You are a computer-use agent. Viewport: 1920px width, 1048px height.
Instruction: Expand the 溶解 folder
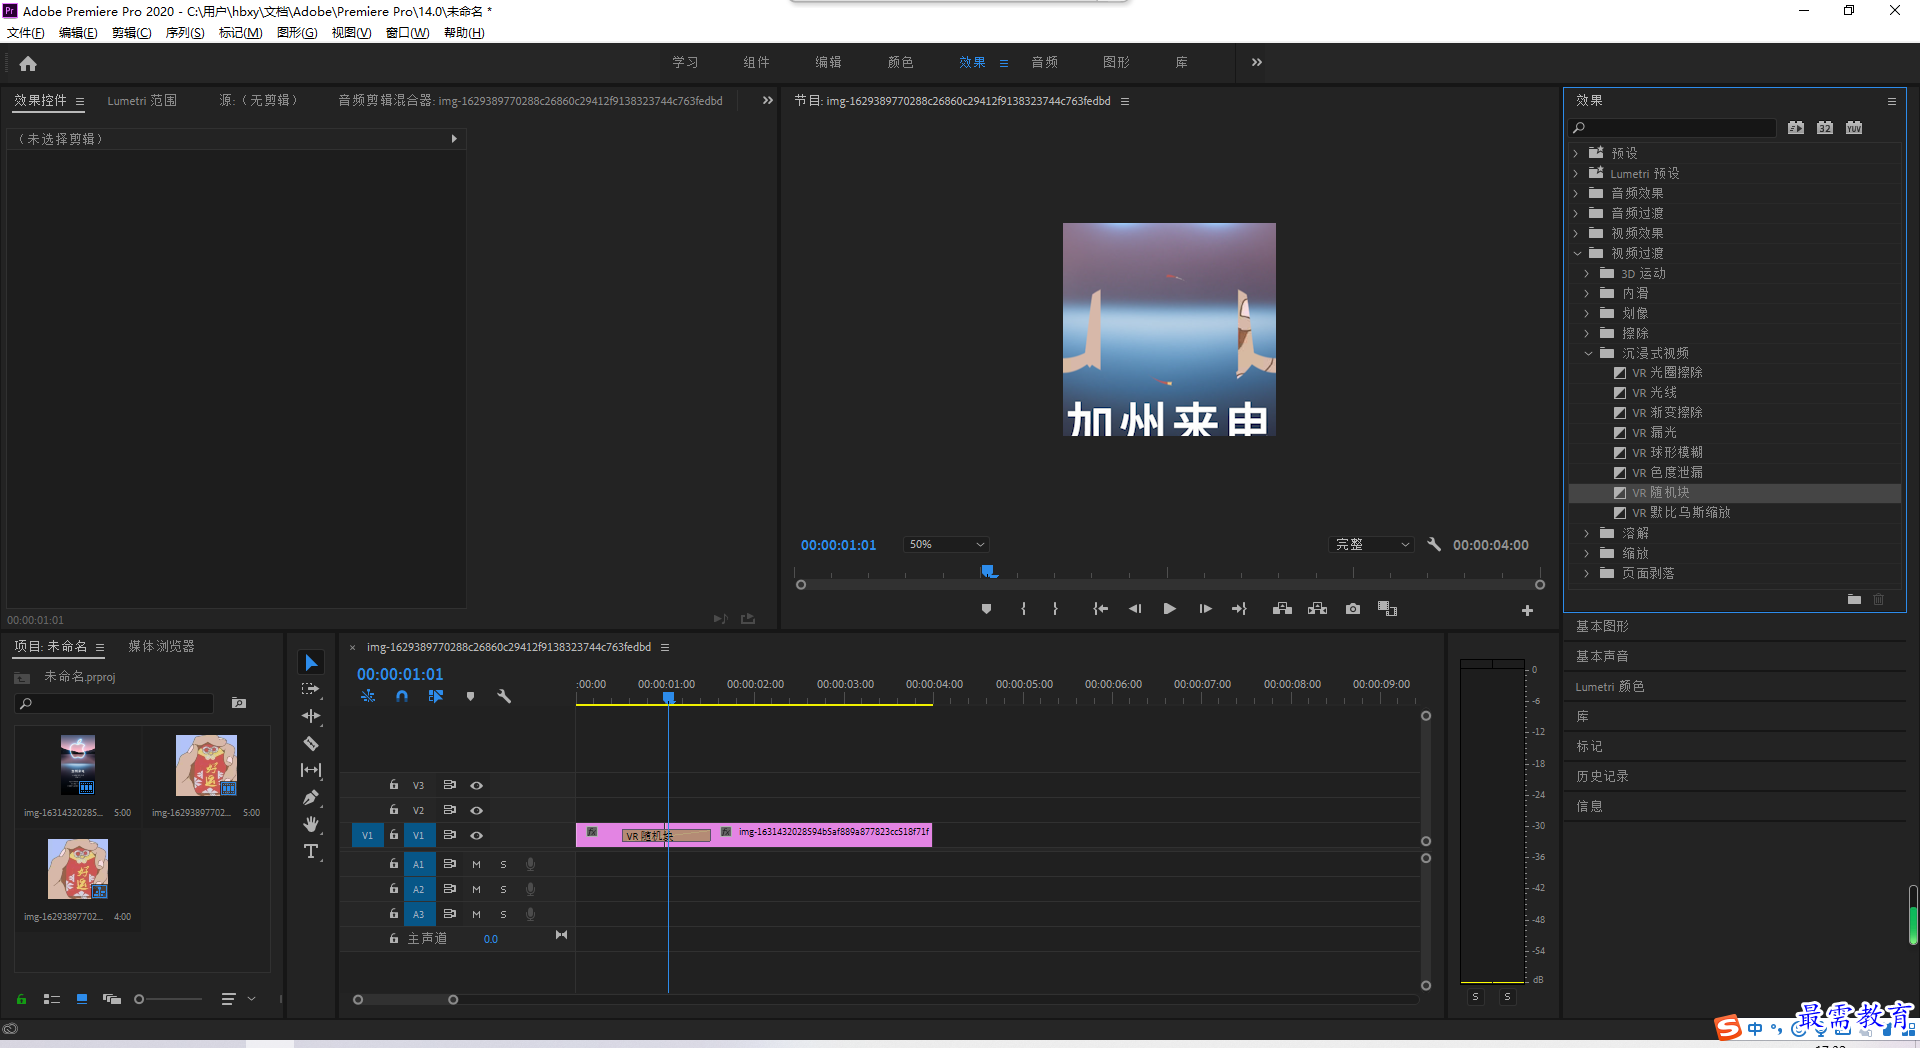[1587, 533]
